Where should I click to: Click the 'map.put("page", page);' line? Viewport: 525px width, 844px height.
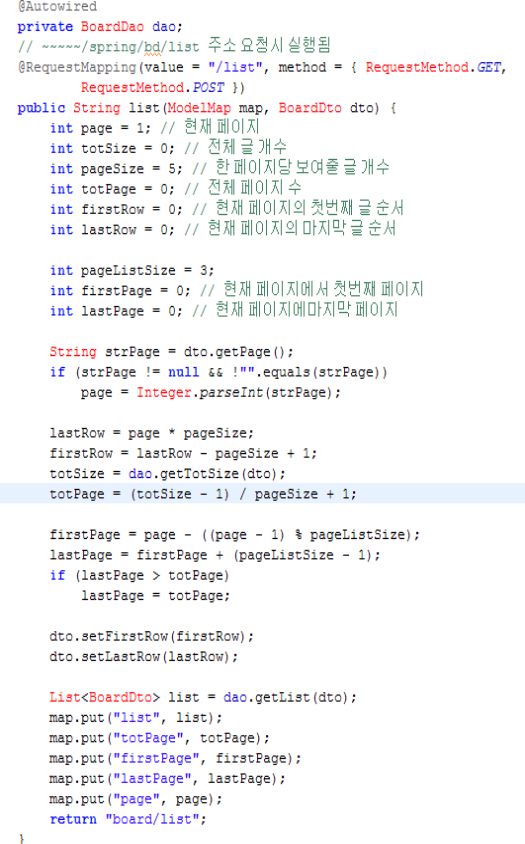[136, 799]
